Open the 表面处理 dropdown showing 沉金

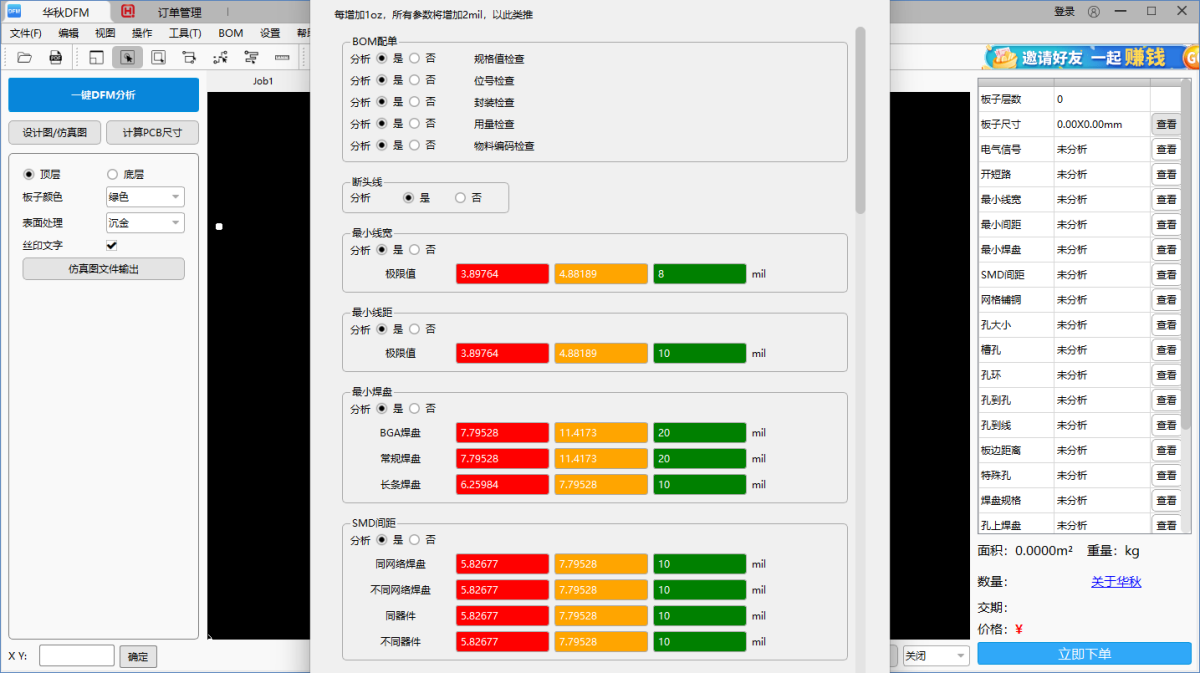(145, 222)
